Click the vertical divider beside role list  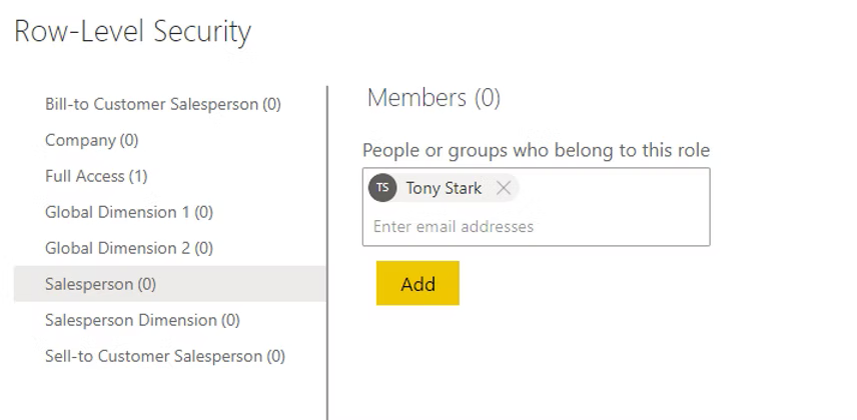coord(327,250)
